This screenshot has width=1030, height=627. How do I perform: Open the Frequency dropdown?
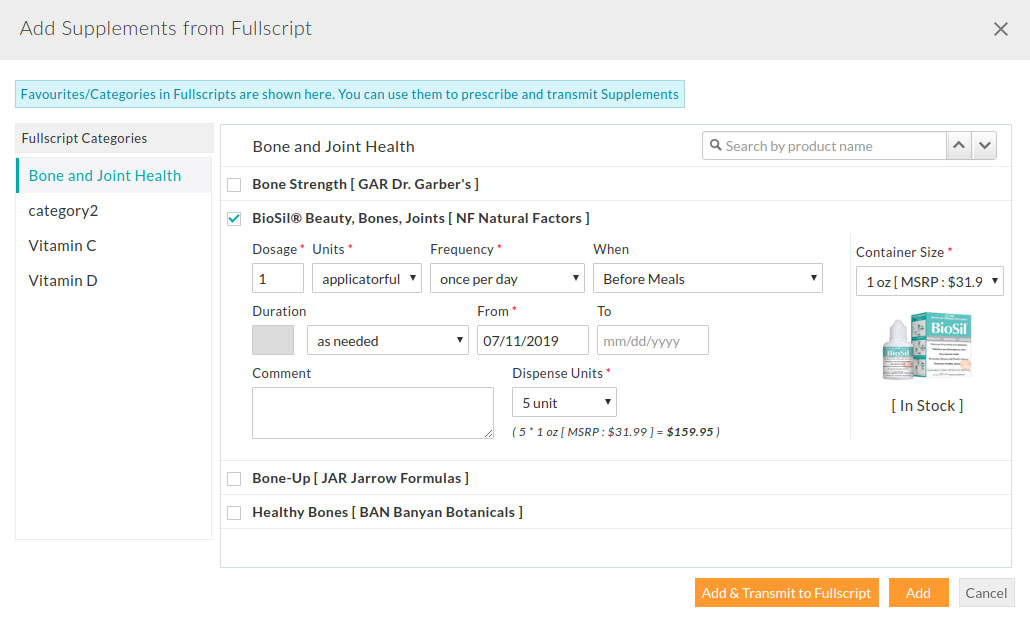507,278
